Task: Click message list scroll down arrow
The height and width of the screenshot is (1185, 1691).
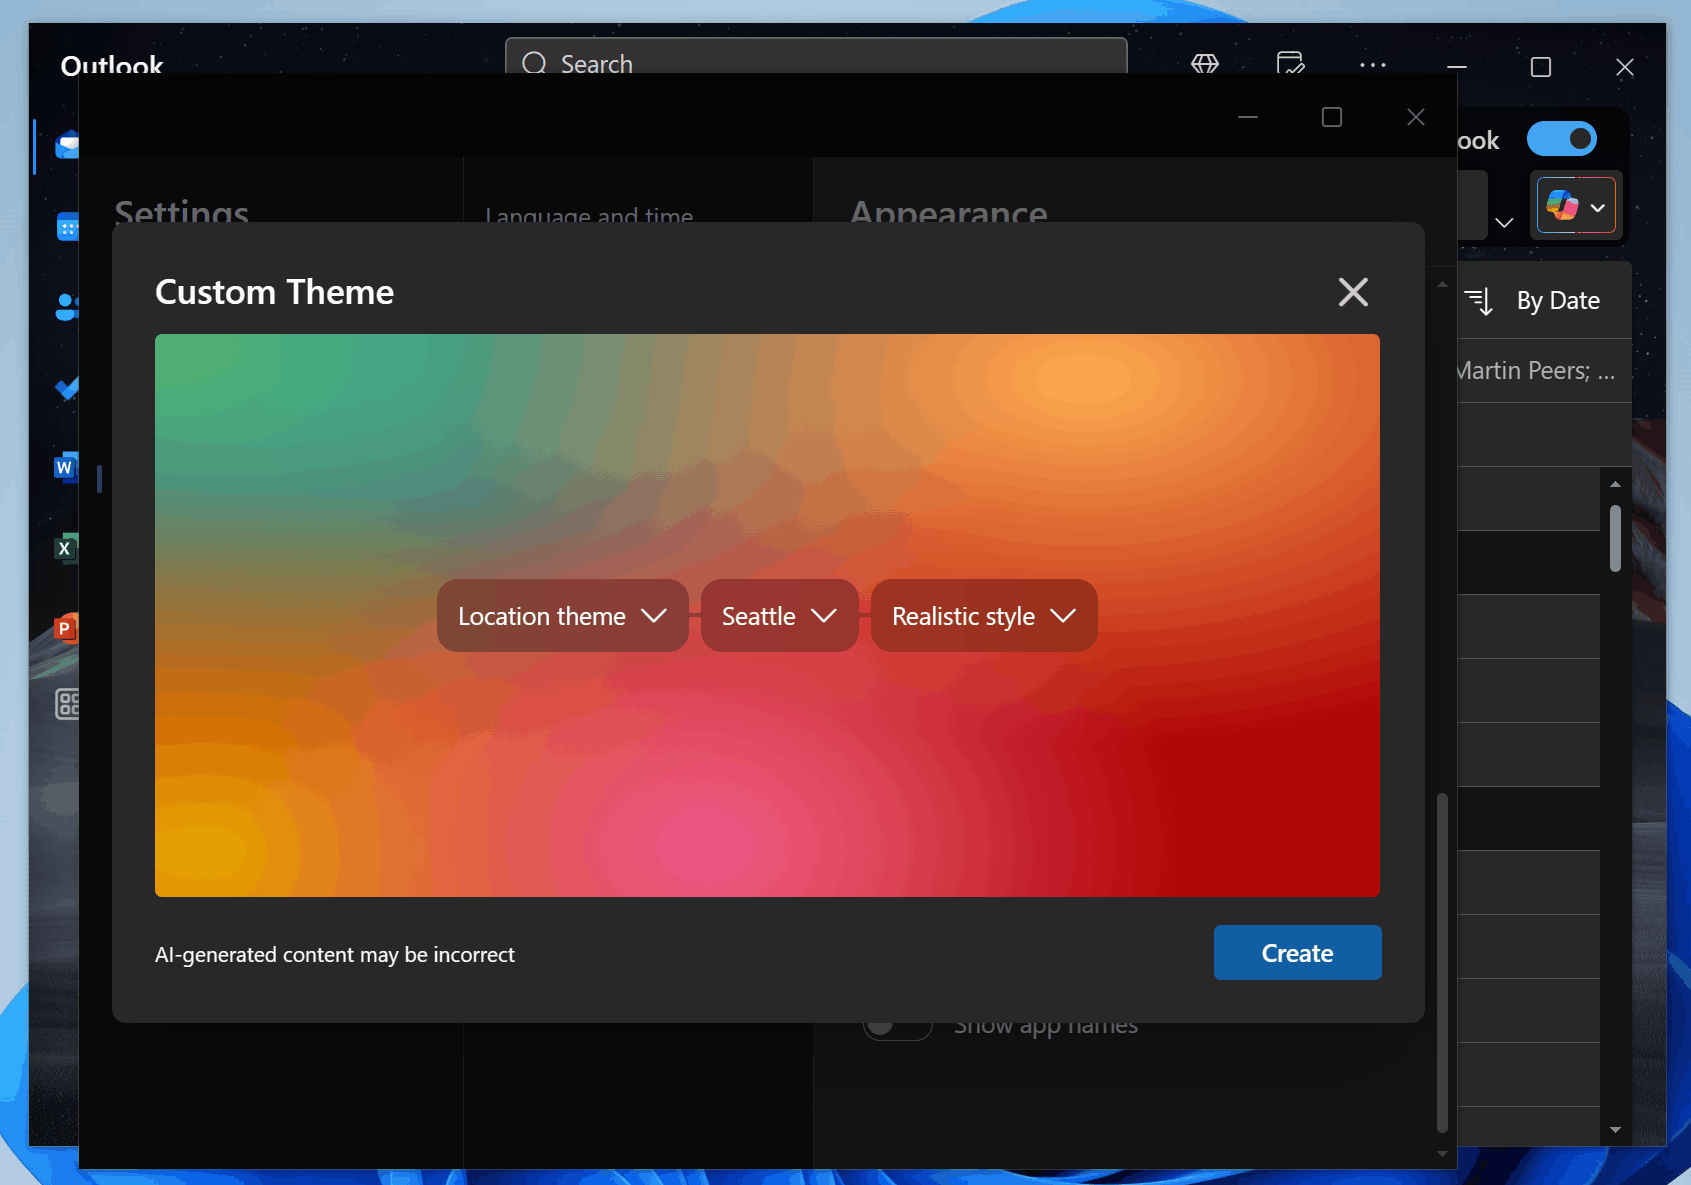Action: 1615,1130
